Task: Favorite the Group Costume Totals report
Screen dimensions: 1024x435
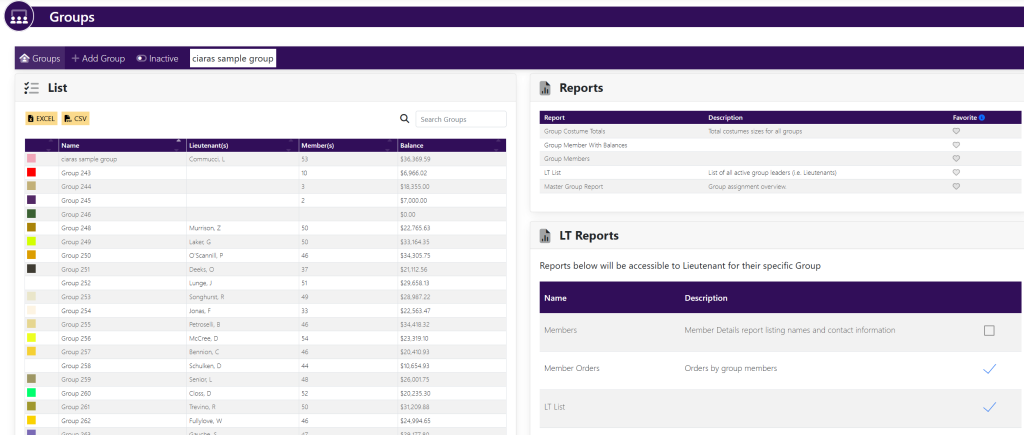Action: 956,131
